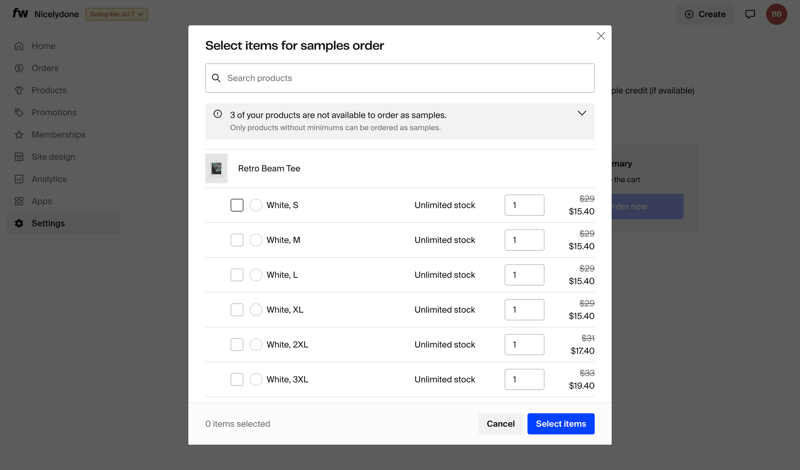Open the chat messages icon

[x=750, y=14]
